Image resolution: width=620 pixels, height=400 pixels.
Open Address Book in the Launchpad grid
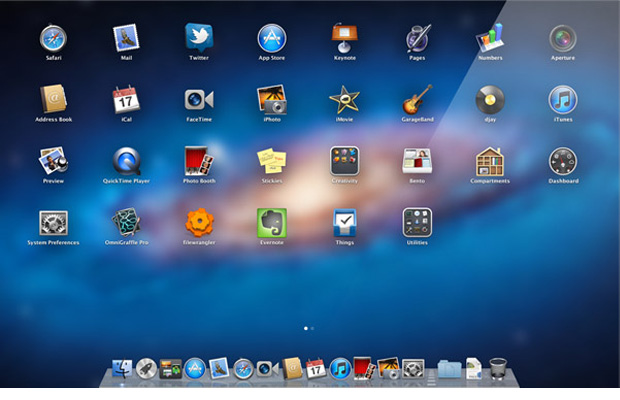coord(53,99)
